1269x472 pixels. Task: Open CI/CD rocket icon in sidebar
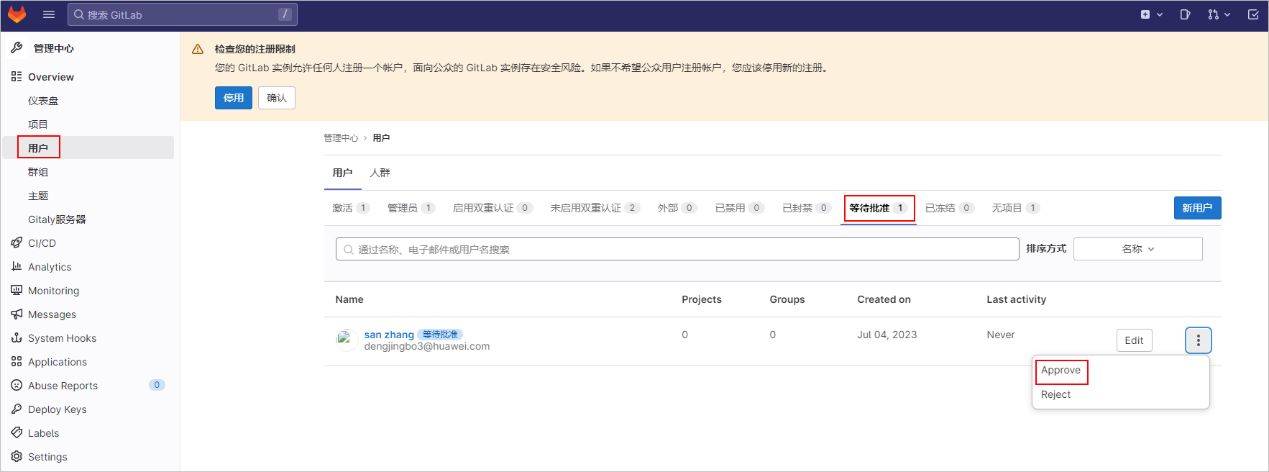pyautogui.click(x=16, y=243)
